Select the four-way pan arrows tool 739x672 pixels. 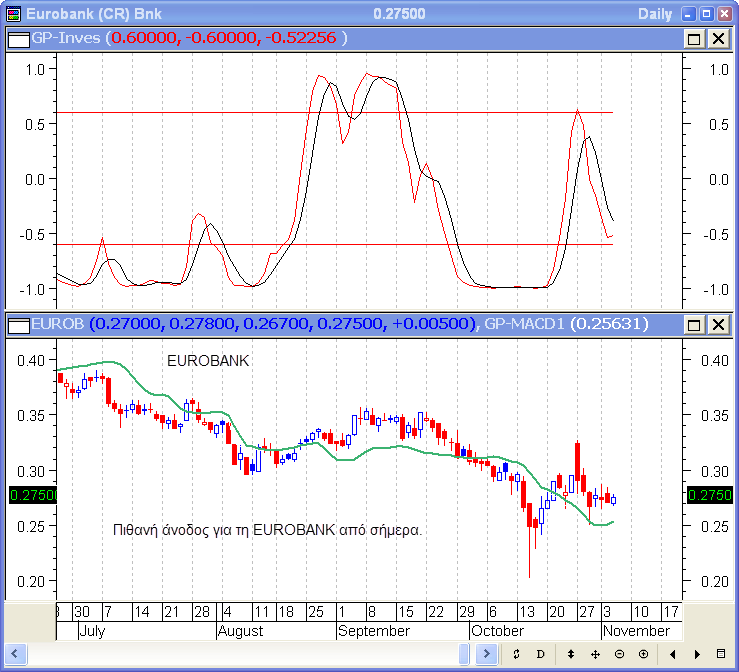tap(595, 654)
